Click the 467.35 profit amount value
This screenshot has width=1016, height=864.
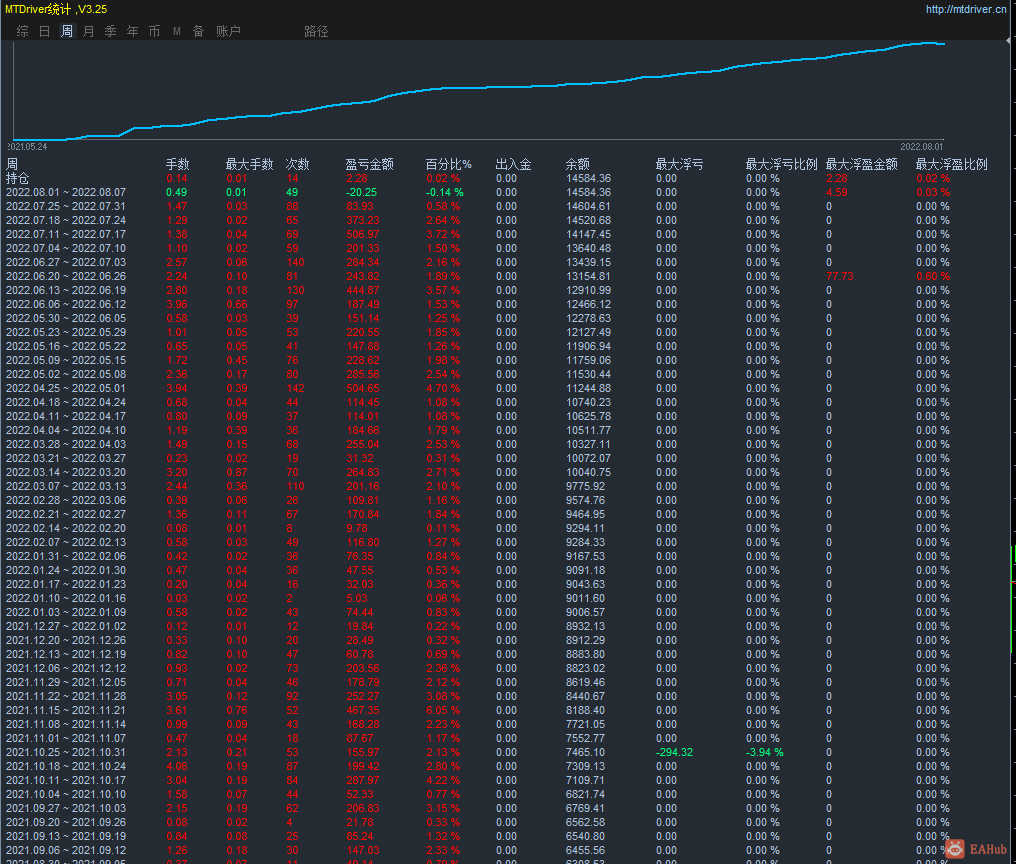pyautogui.click(x=363, y=710)
